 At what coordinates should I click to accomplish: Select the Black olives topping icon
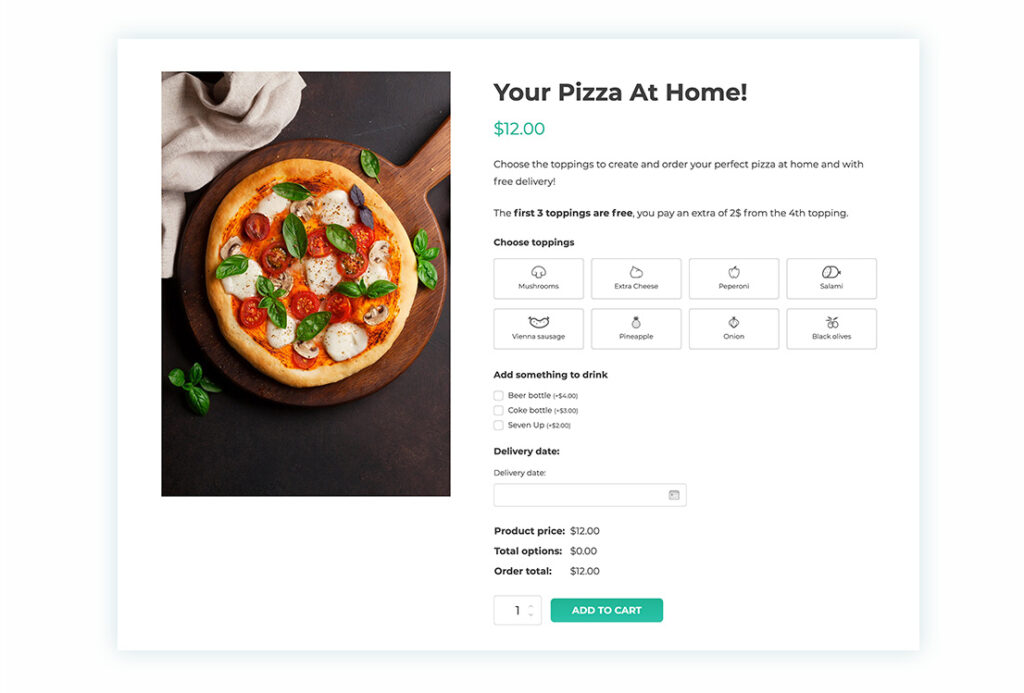[x=831, y=328]
